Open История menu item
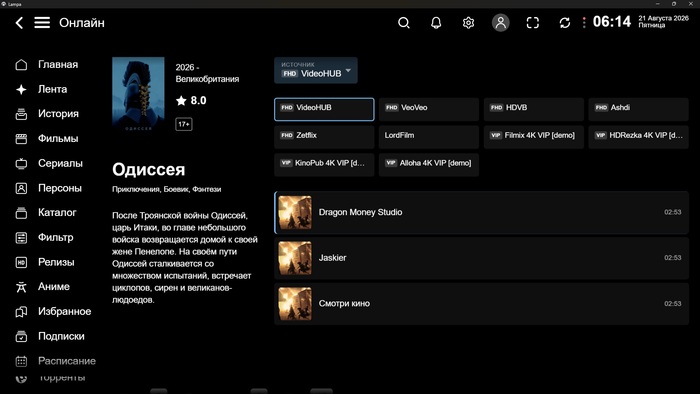The width and height of the screenshot is (700, 394). coord(58,114)
